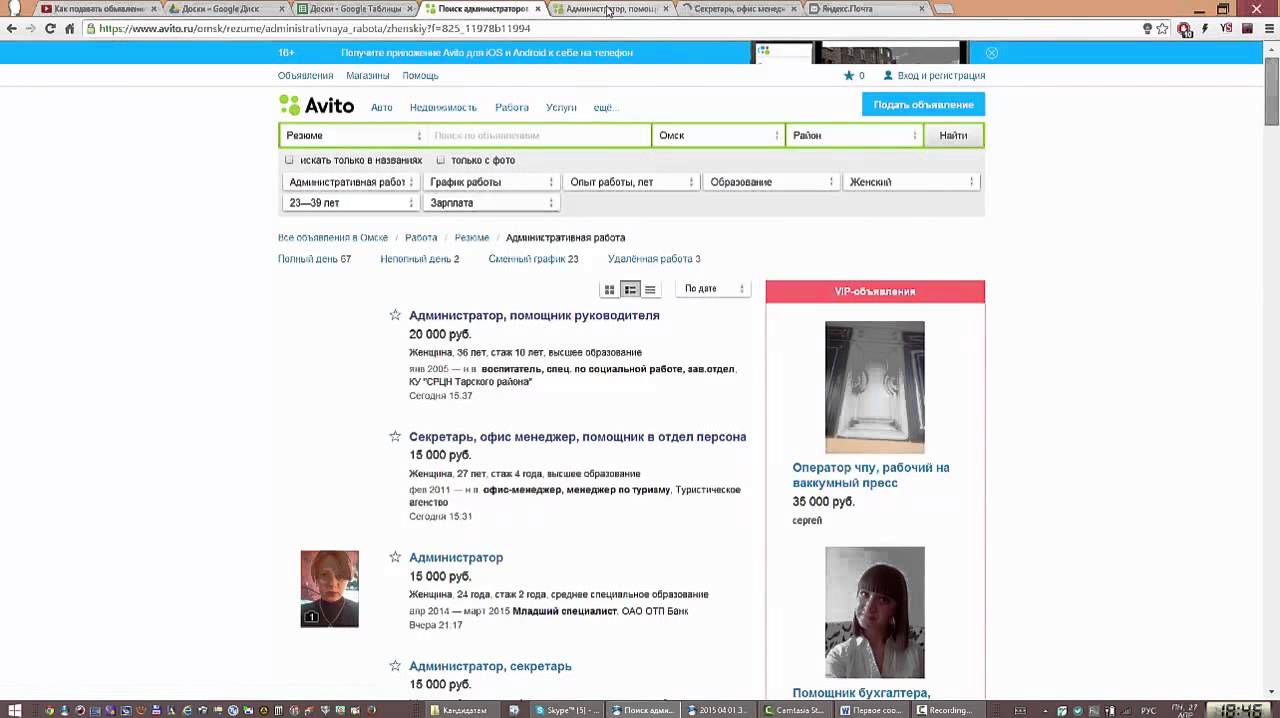Open the 'Женский' gender dropdown
1280x718 pixels.
click(911, 182)
